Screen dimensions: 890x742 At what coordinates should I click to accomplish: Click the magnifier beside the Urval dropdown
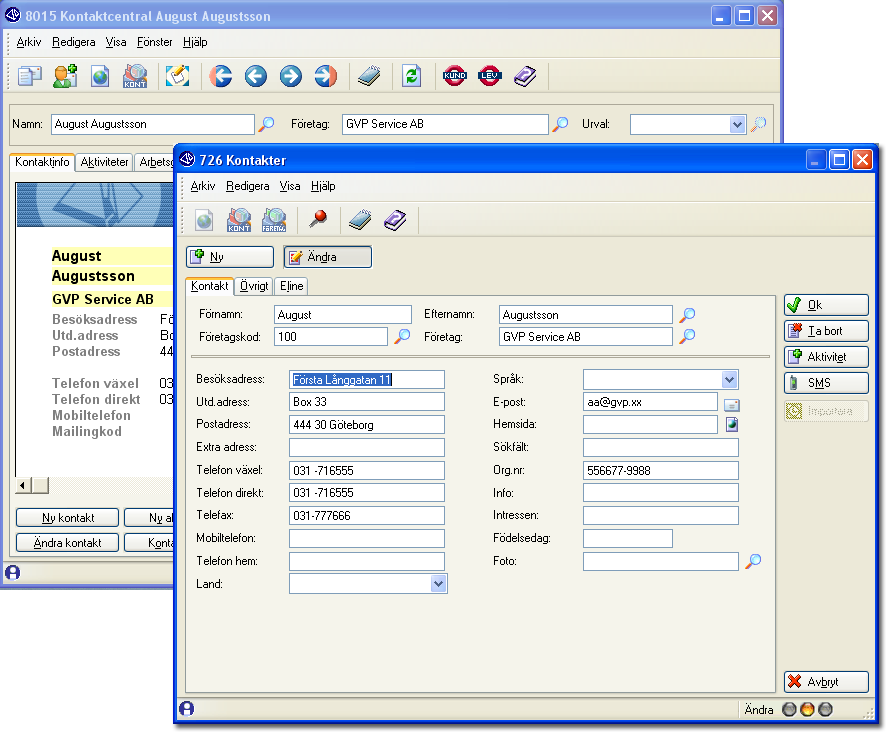point(758,124)
